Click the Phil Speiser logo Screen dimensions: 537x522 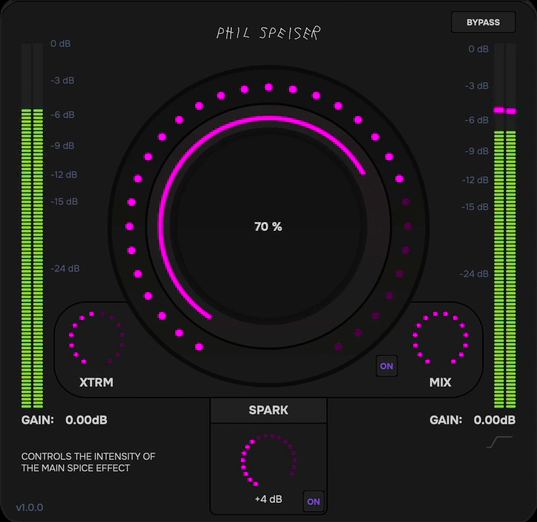click(x=269, y=33)
